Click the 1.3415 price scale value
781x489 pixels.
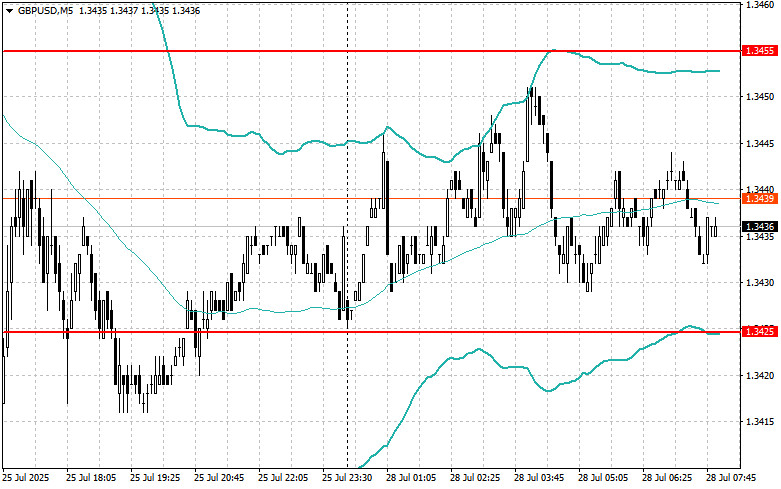pos(760,422)
